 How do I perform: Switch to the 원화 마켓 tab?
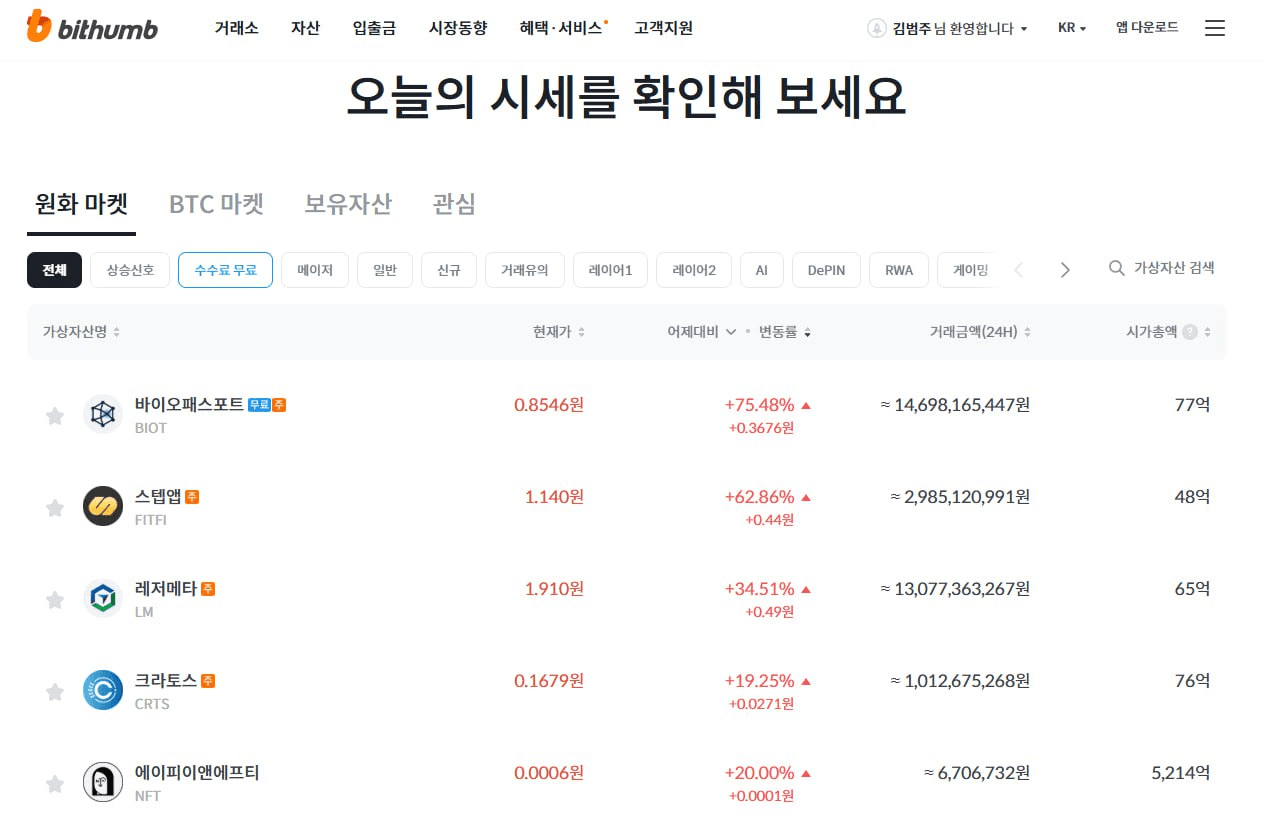click(81, 204)
